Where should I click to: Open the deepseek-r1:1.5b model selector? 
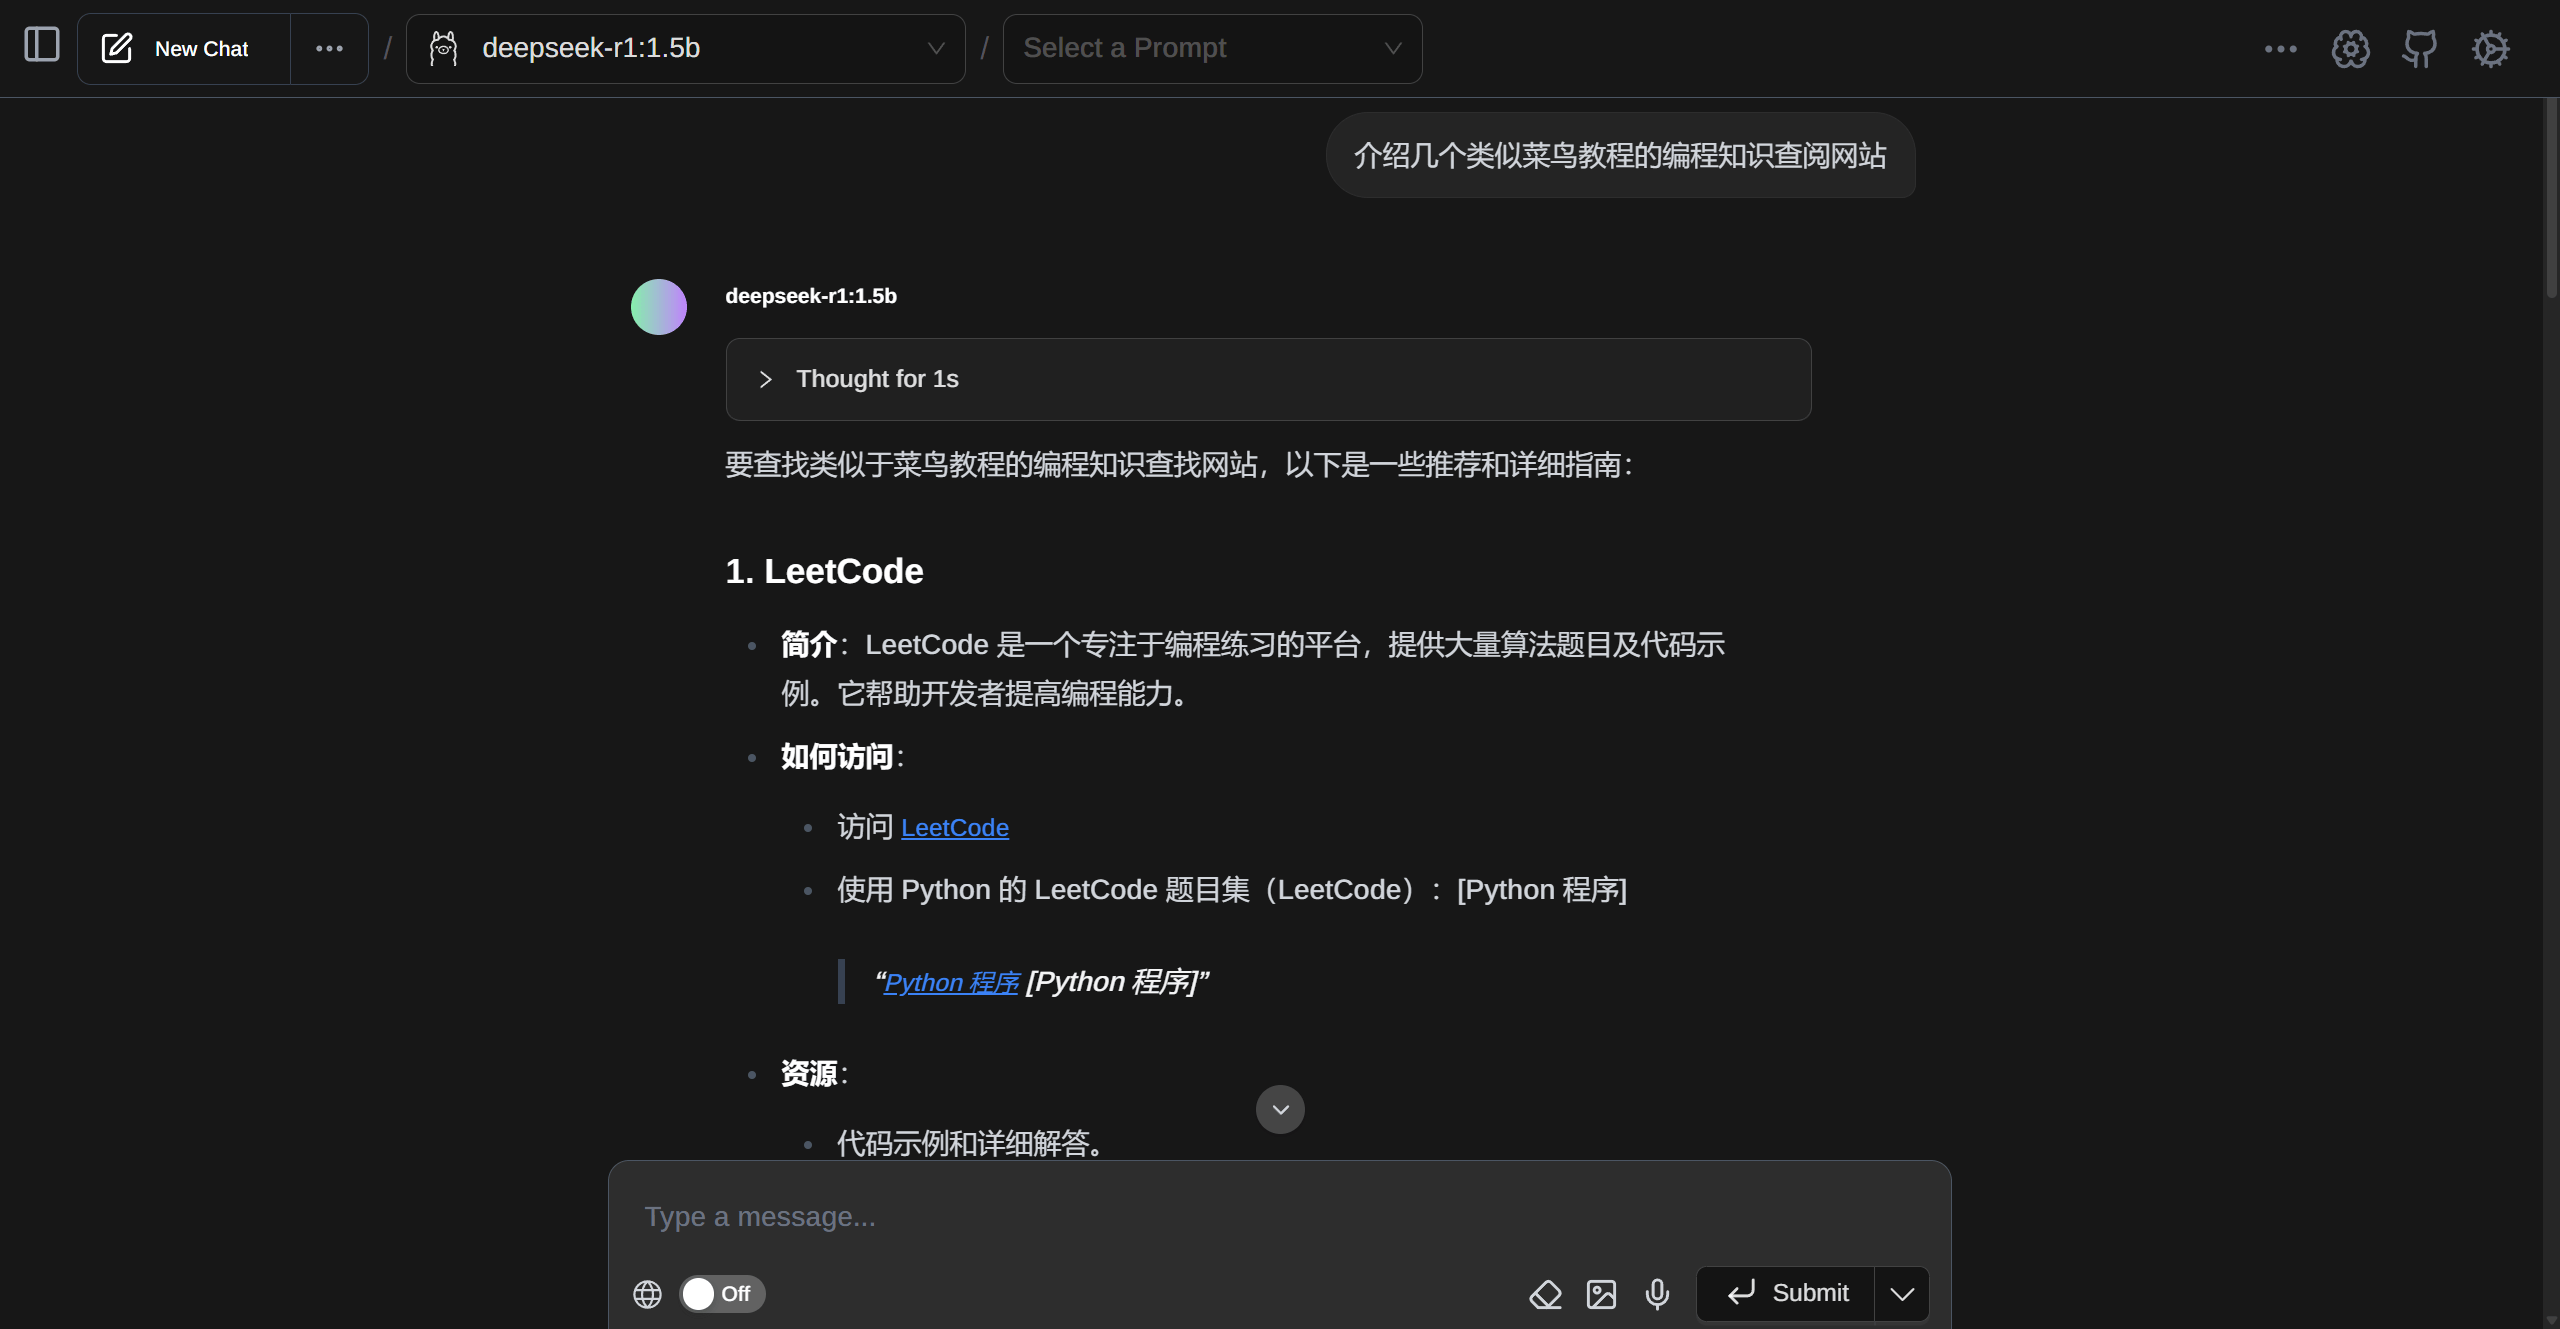coord(686,48)
